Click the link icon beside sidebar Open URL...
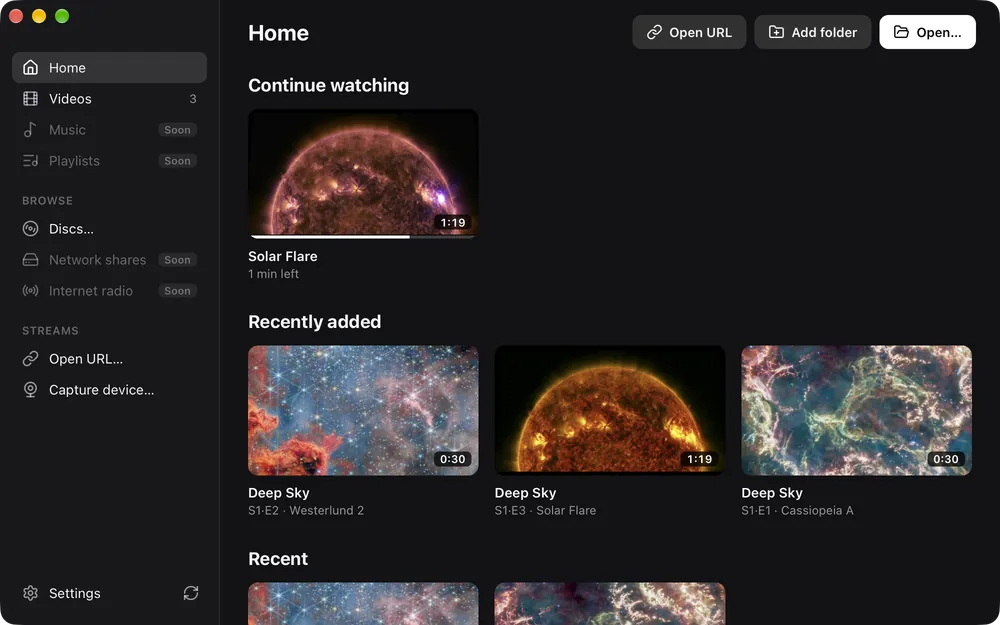 coord(30,359)
